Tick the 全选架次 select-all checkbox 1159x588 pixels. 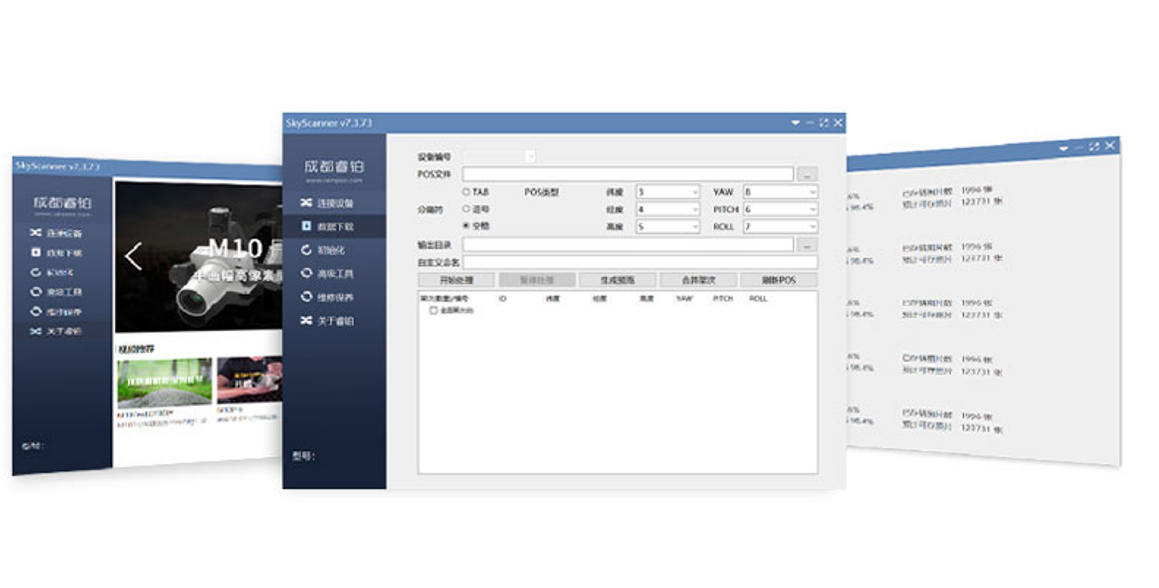pyautogui.click(x=433, y=311)
